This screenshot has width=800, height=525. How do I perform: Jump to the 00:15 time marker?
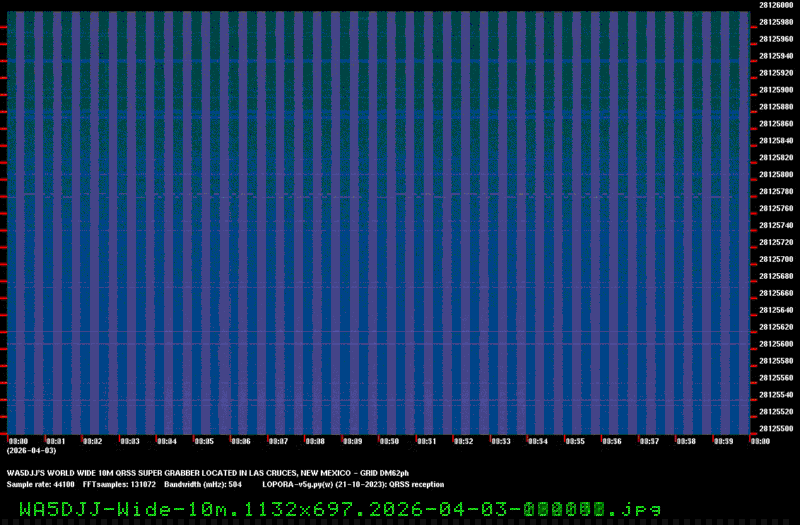click(574, 441)
